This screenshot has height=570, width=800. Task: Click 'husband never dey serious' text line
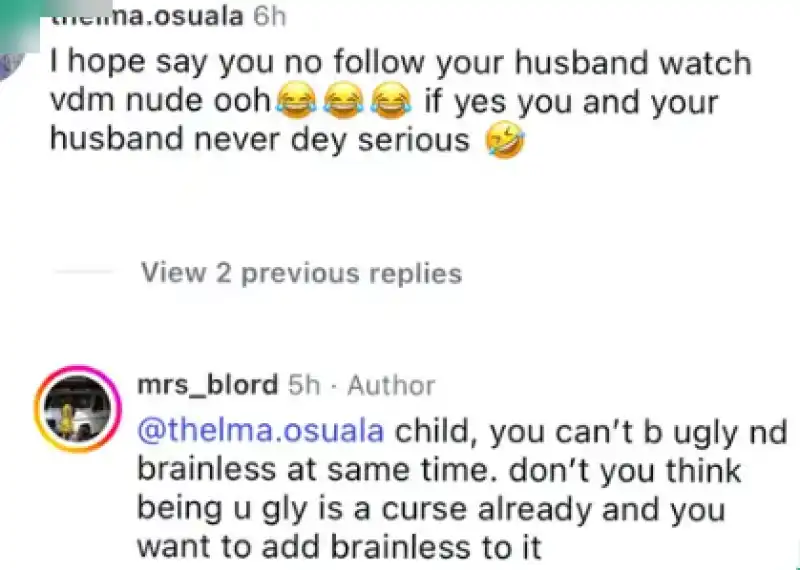click(x=259, y=140)
